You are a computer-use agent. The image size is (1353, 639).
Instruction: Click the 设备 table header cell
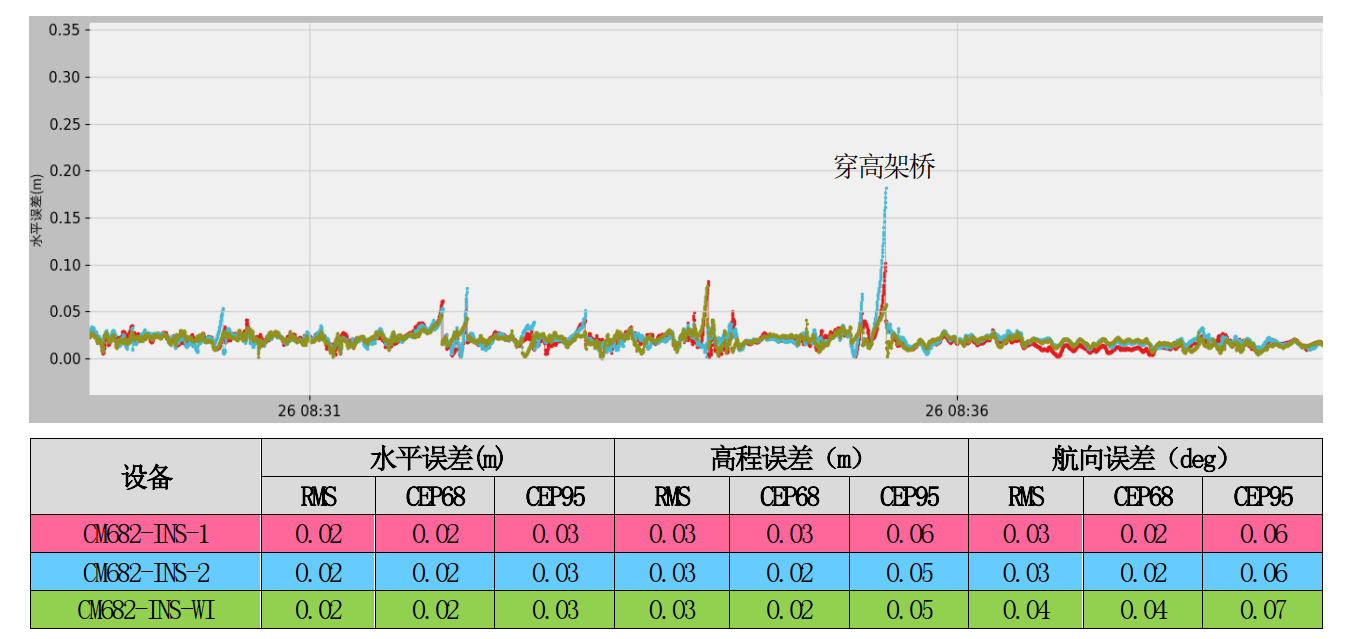click(x=146, y=477)
